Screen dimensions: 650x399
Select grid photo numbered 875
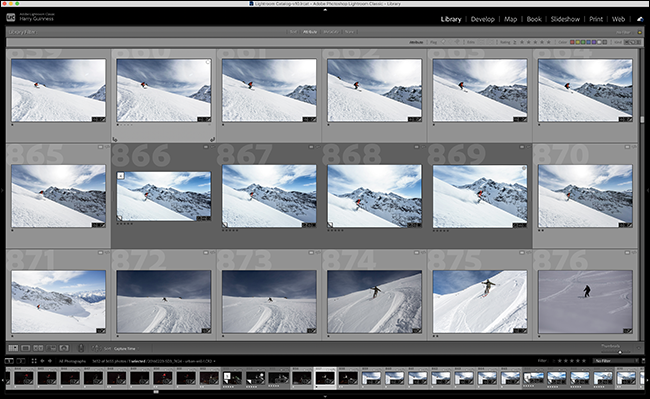(480, 302)
